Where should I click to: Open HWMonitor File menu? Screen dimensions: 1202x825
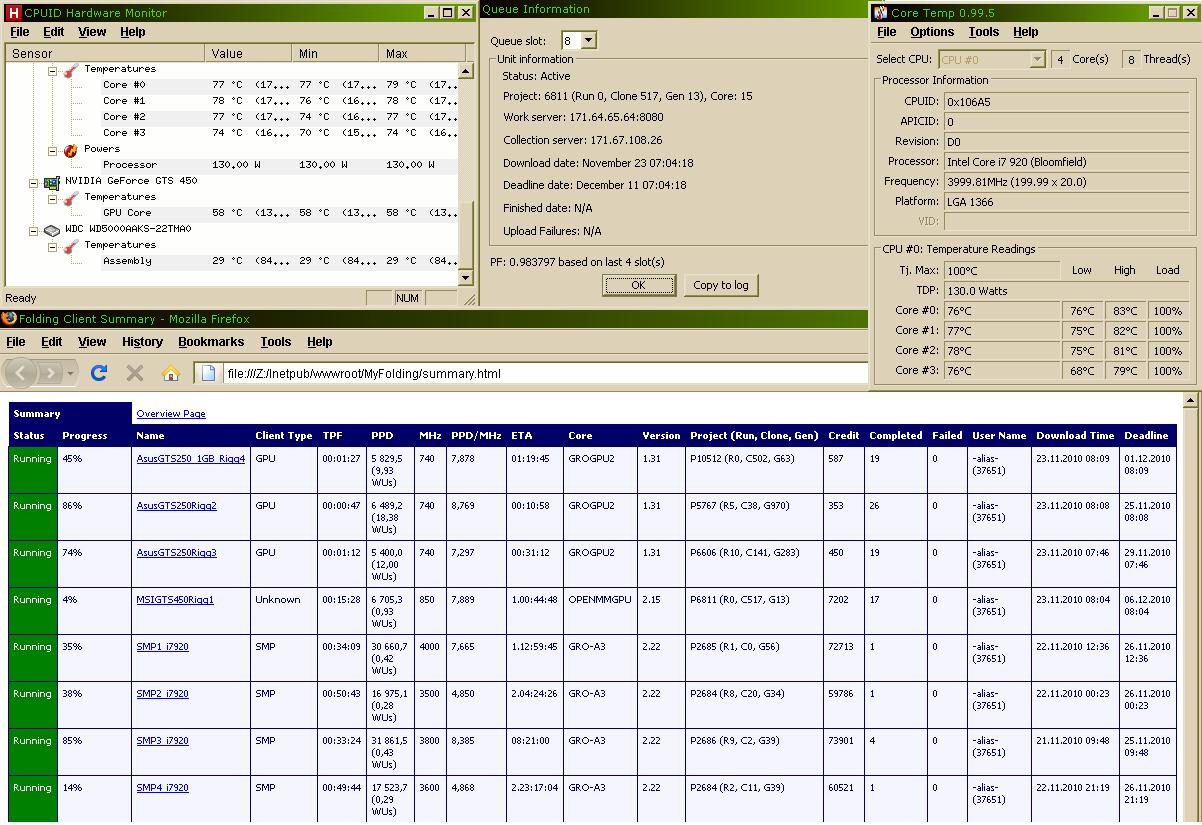(19, 32)
